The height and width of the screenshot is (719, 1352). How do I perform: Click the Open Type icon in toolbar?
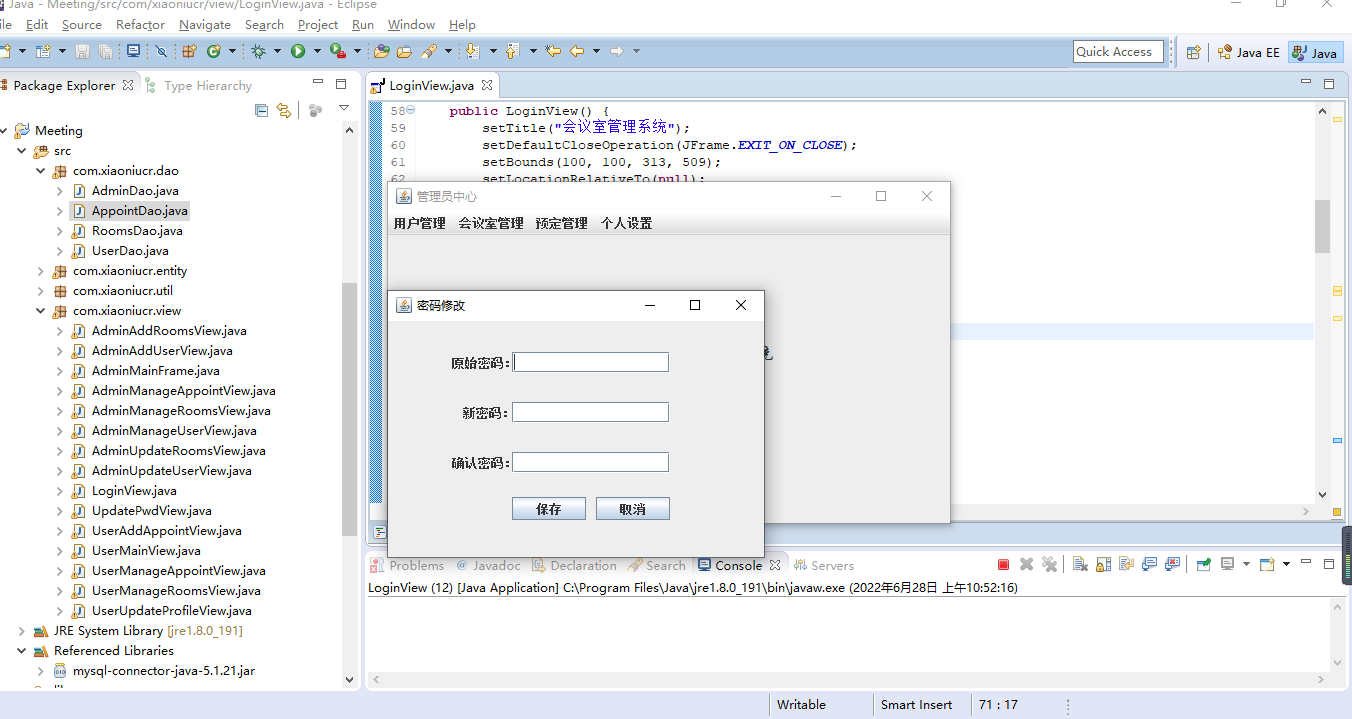[x=381, y=51]
